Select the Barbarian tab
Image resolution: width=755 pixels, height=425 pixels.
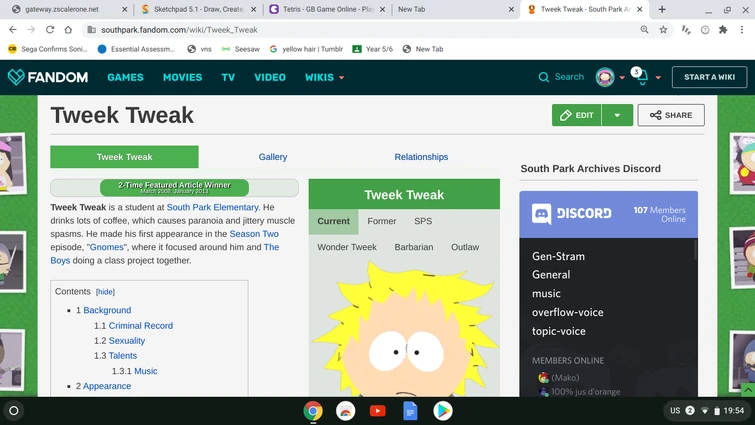414,247
